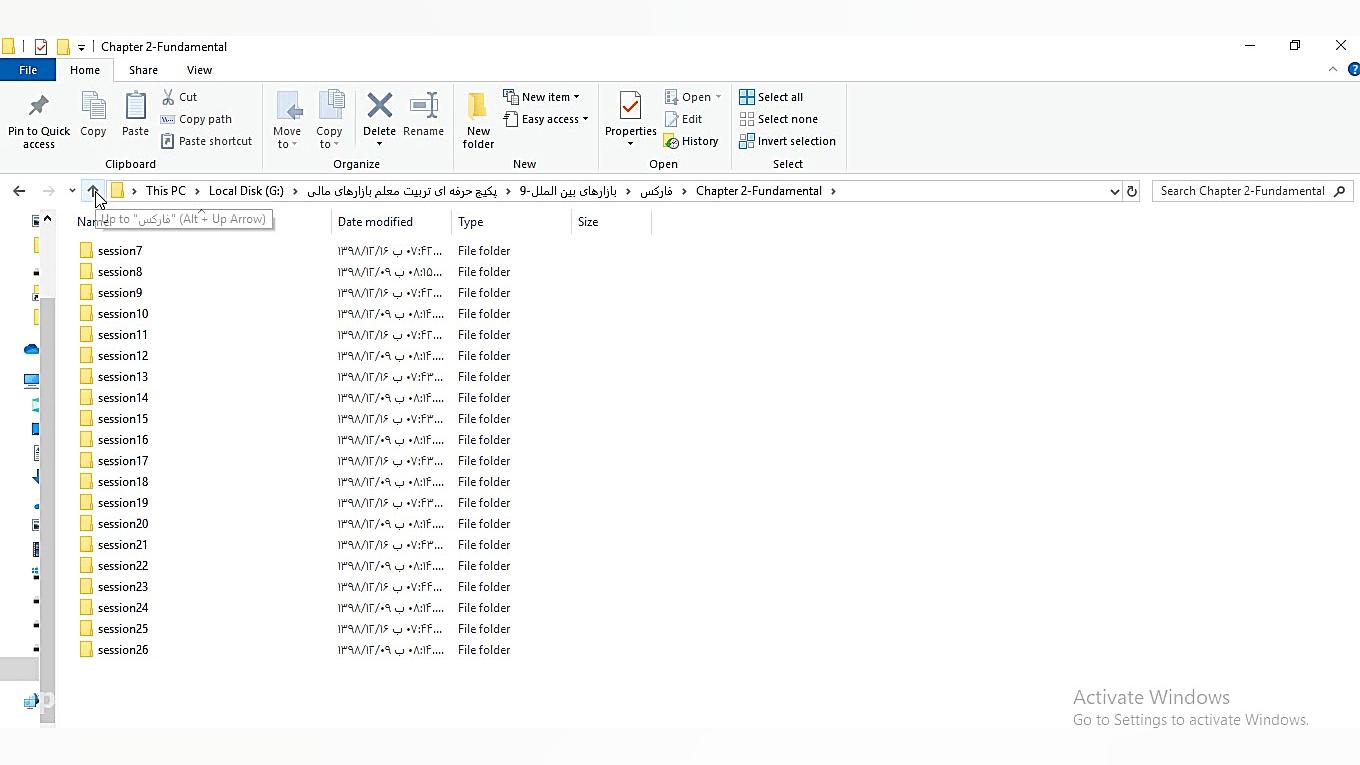Click the Delete red X icon

pos(379,106)
